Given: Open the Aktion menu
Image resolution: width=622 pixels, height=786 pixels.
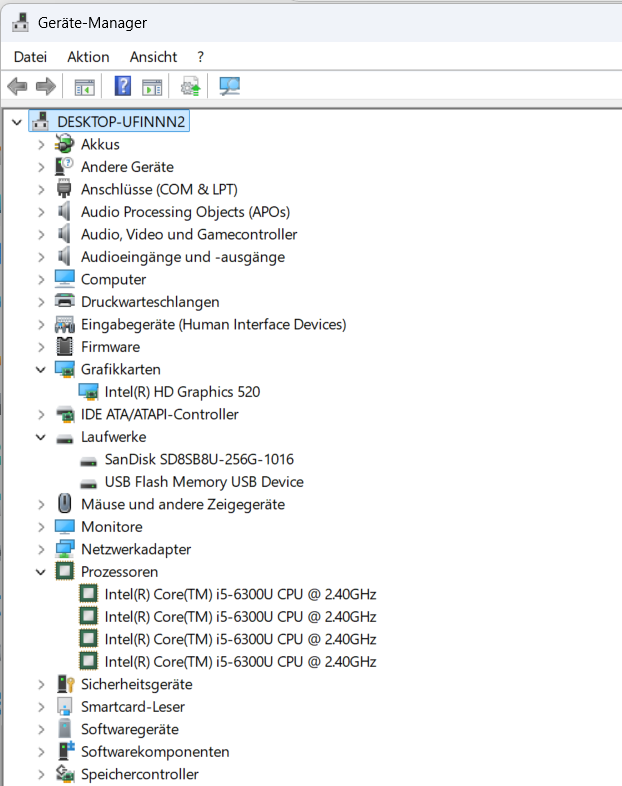Looking at the screenshot, I should [88, 57].
